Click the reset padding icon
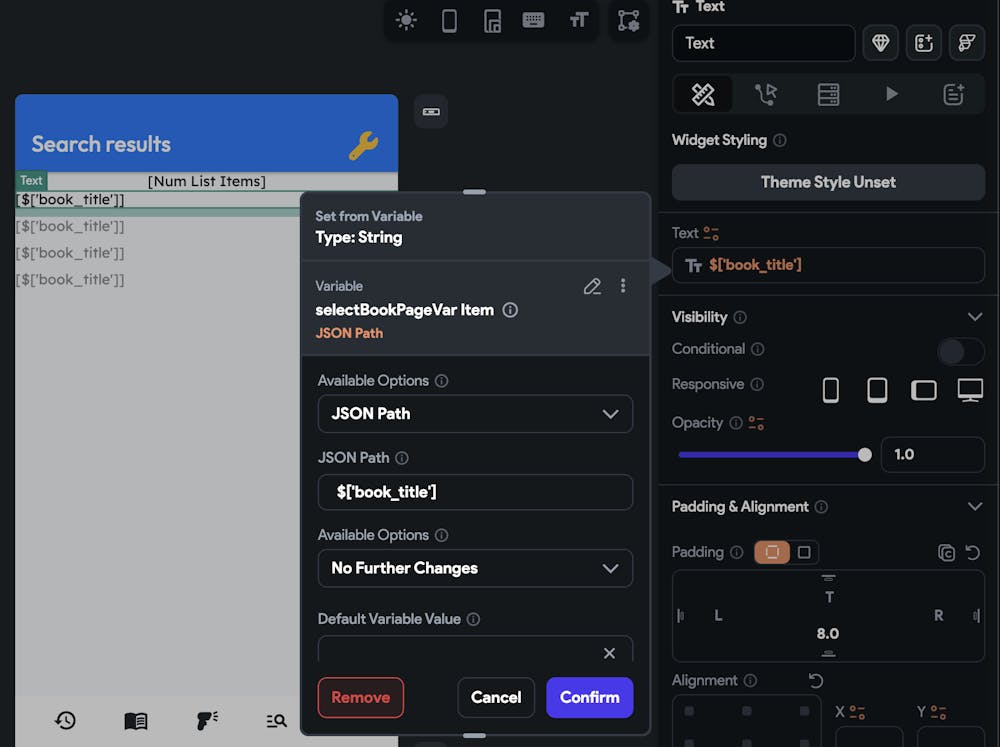This screenshot has height=747, width=1000. pyautogui.click(x=973, y=552)
